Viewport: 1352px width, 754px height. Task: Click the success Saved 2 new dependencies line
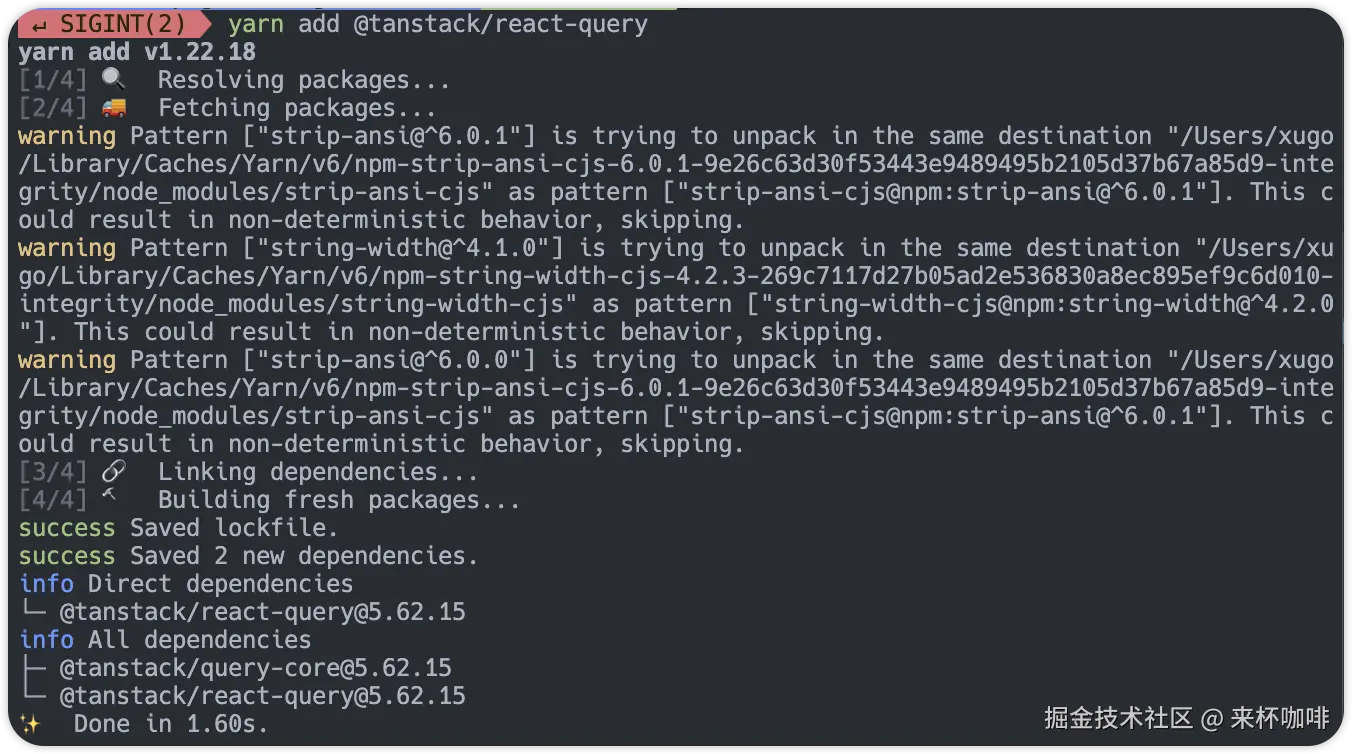click(x=248, y=556)
